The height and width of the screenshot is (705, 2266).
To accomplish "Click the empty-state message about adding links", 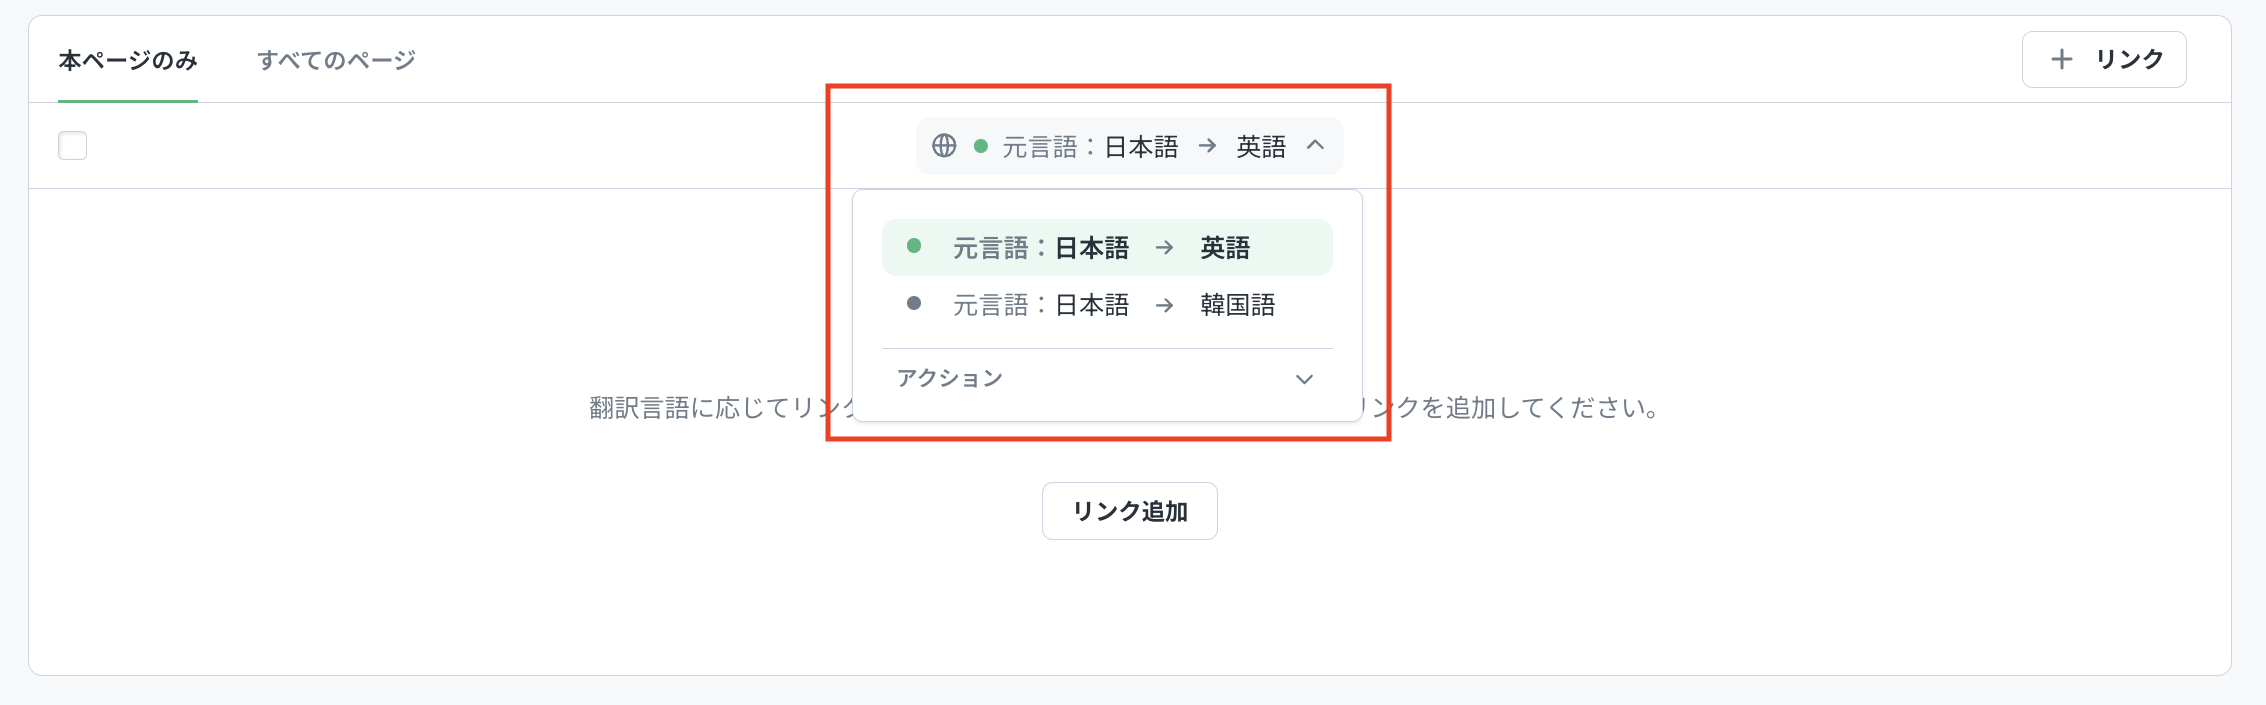I will click(x=1500, y=408).
